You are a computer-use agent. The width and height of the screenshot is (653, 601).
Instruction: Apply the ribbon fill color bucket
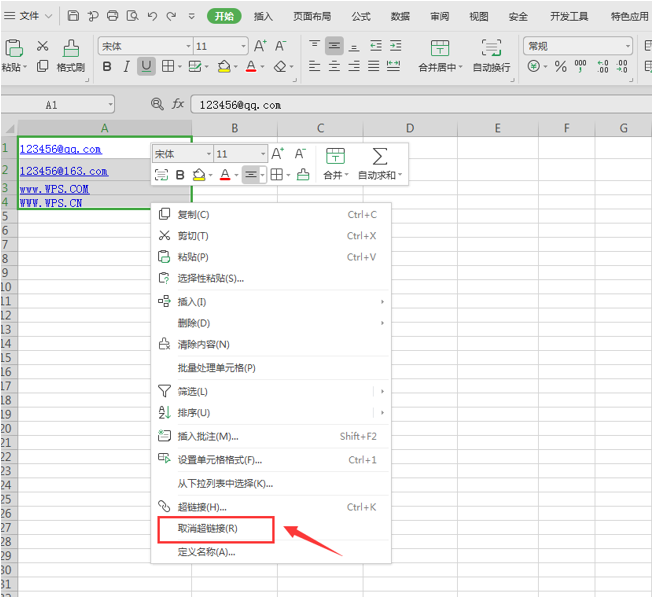tap(224, 67)
